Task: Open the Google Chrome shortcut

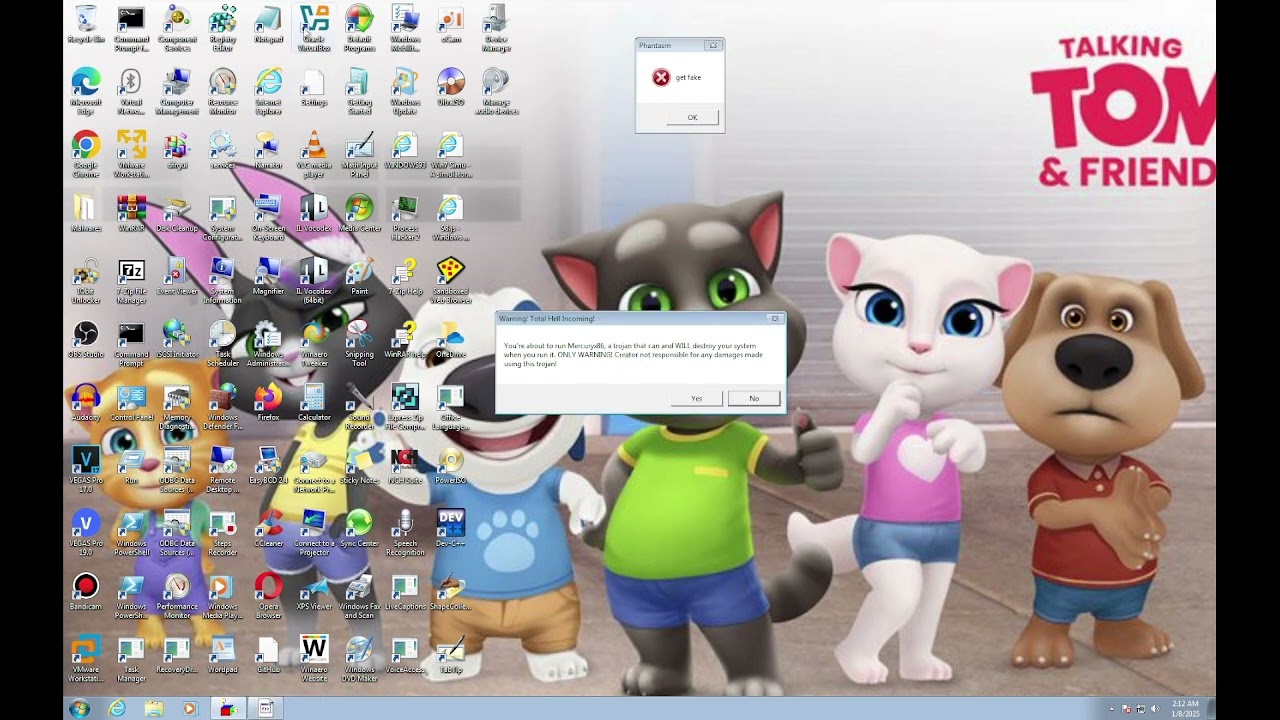Action: click(86, 154)
